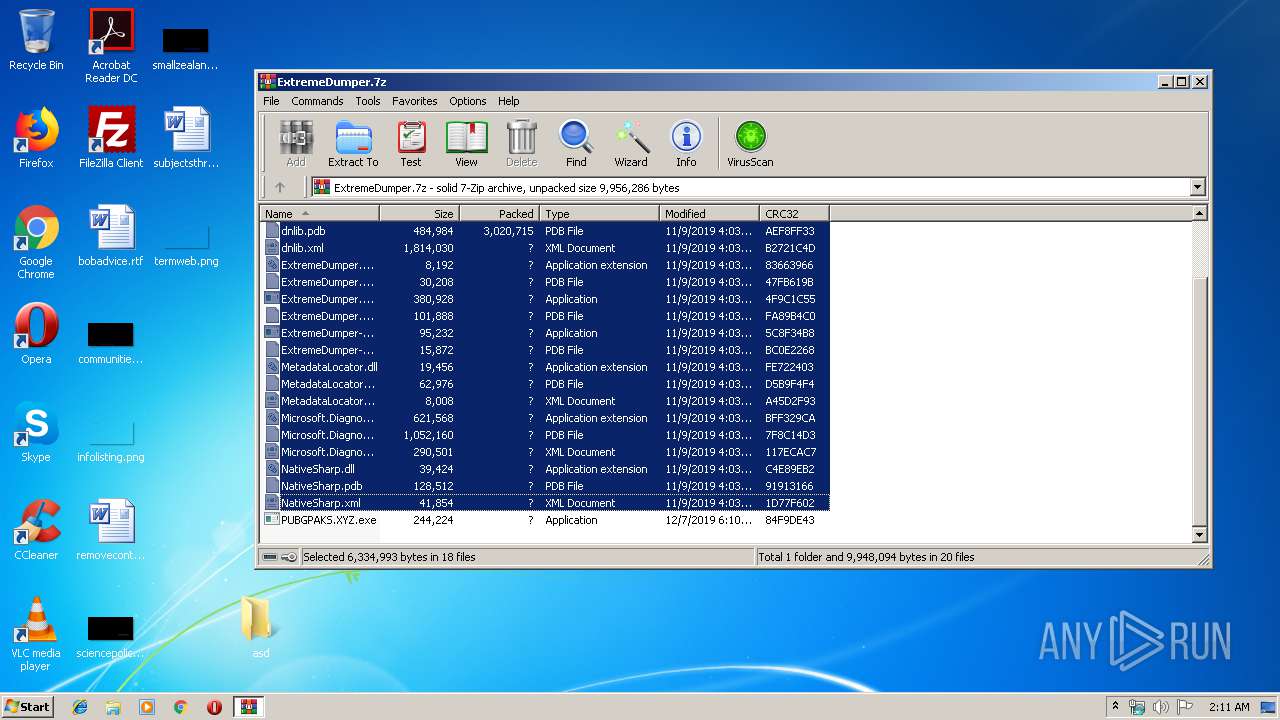Select the dnlib.pdb file row
Image resolution: width=1280 pixels, height=720 pixels.
(545, 231)
